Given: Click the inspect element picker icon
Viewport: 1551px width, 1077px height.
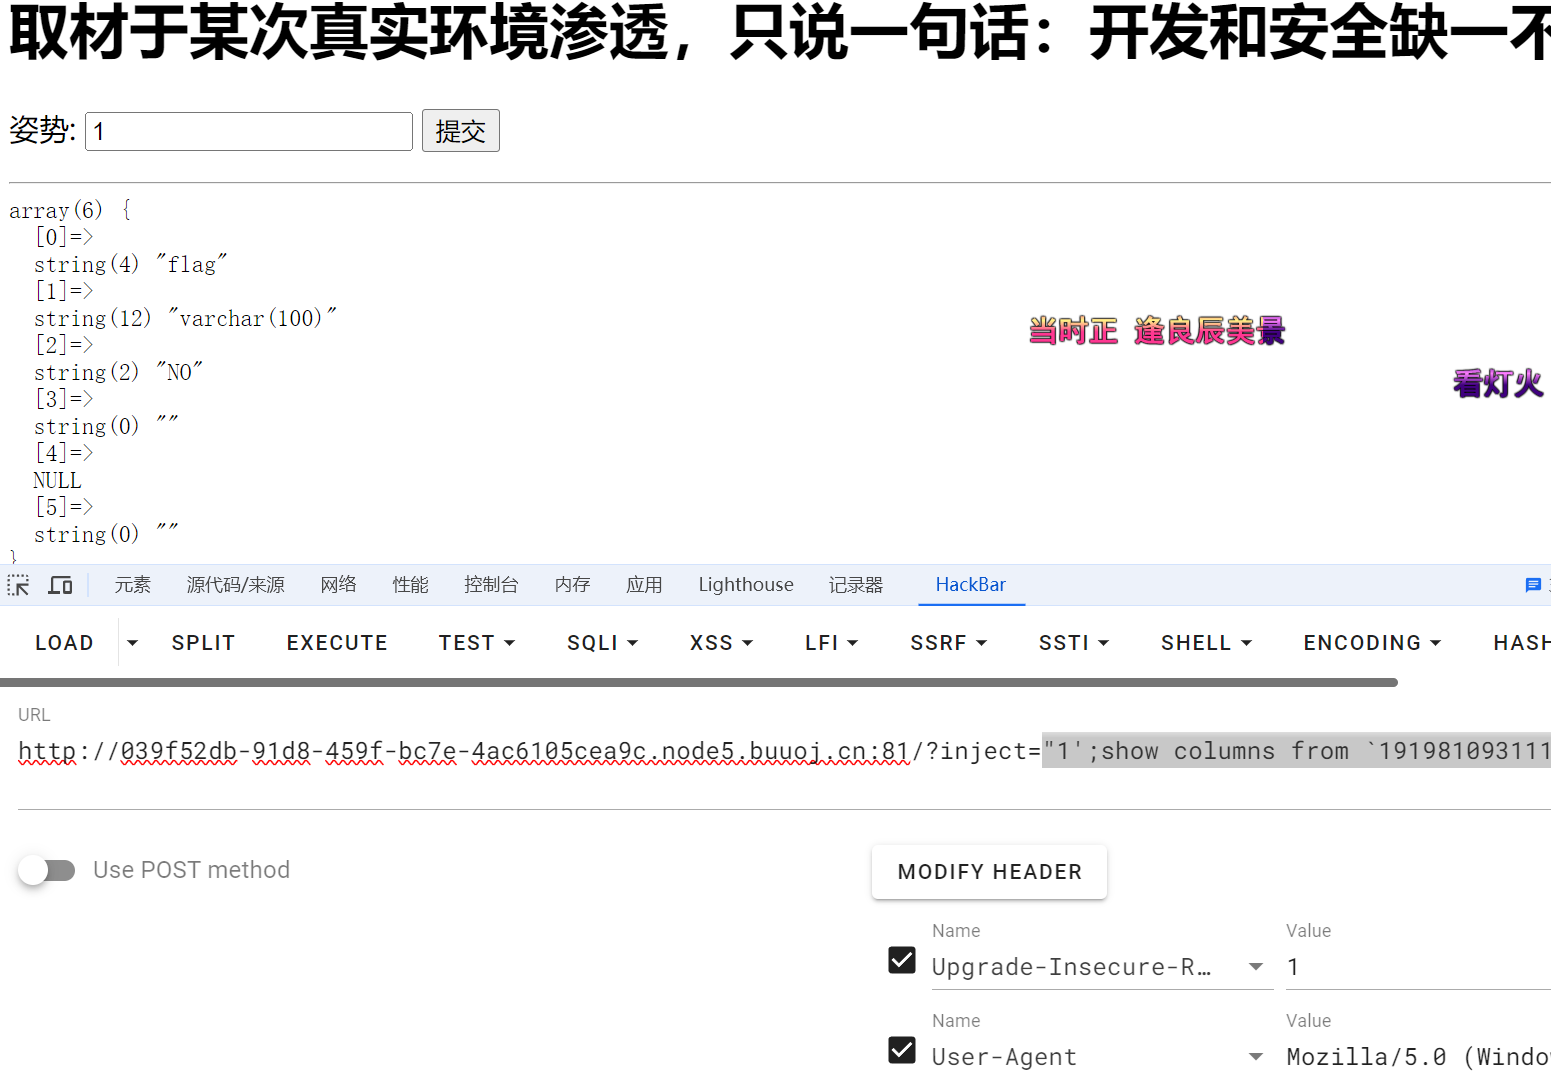Looking at the screenshot, I should [18, 585].
